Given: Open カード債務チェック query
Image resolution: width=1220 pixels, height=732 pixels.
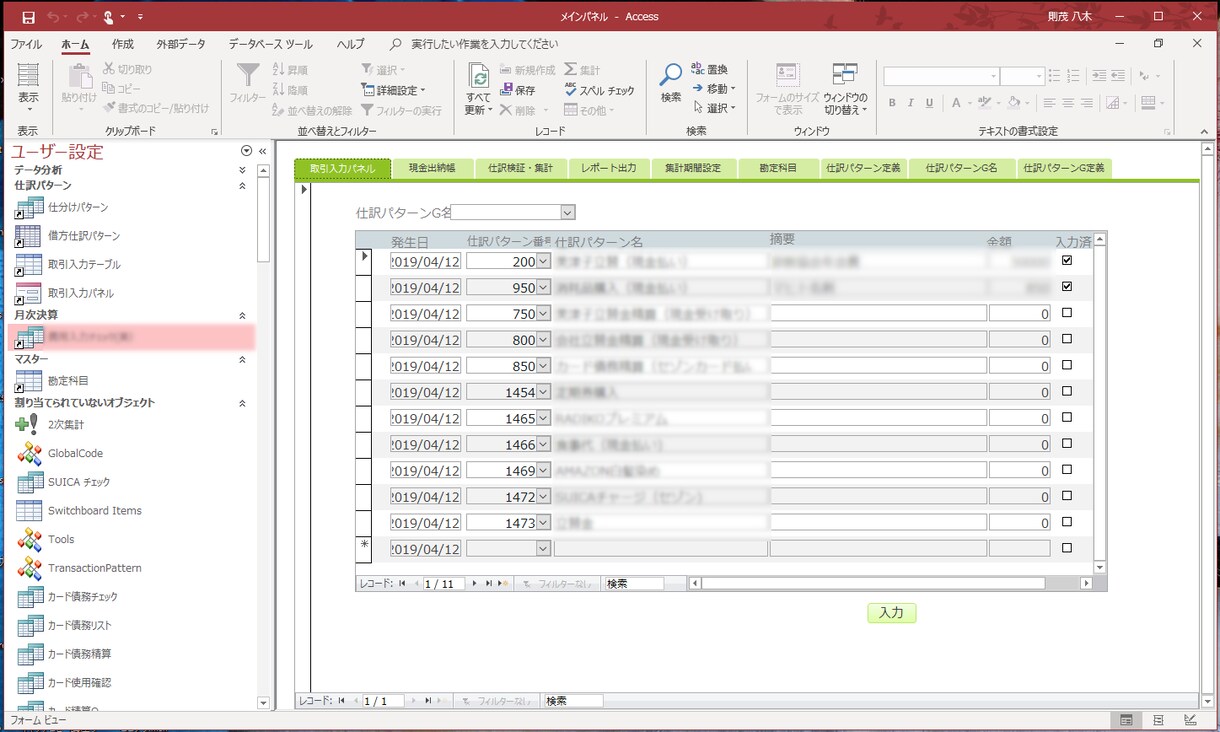Looking at the screenshot, I should click(x=67, y=597).
